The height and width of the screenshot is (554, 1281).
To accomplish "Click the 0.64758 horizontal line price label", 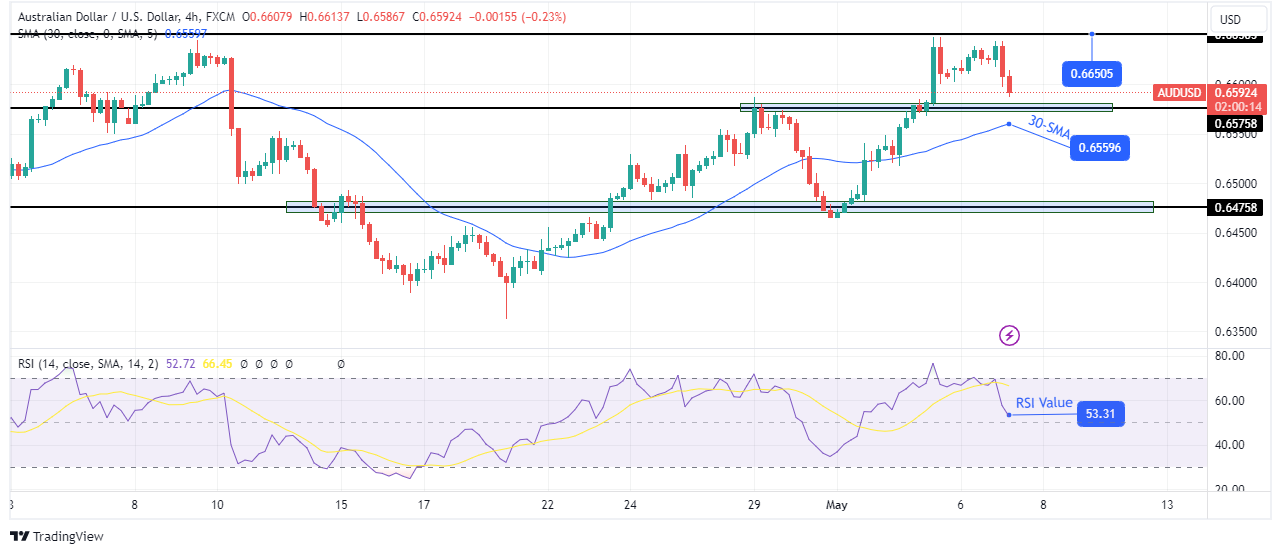I will point(1237,207).
